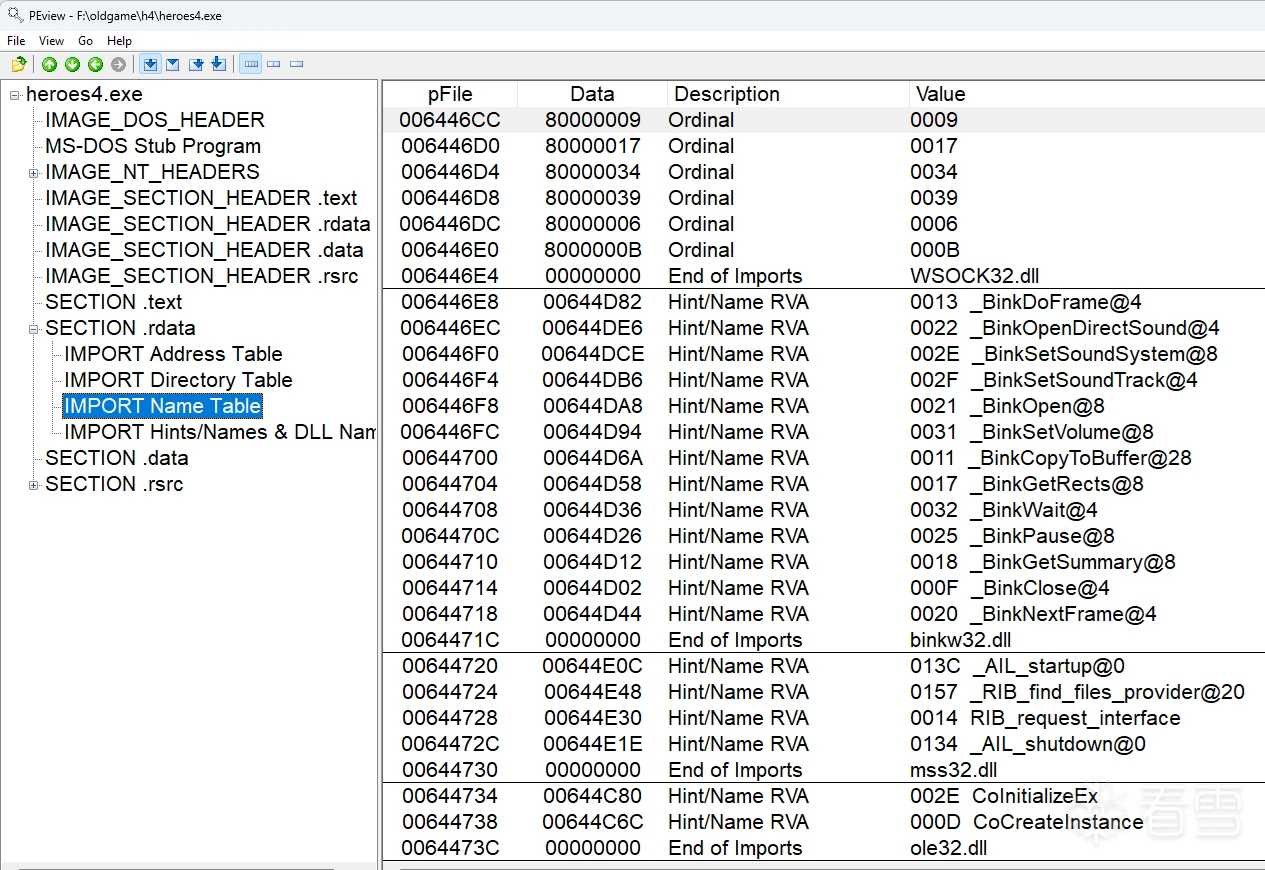The width and height of the screenshot is (1265, 870).
Task: Select IMAGE_SECTION_HEADER .rdata
Action: coord(208,224)
